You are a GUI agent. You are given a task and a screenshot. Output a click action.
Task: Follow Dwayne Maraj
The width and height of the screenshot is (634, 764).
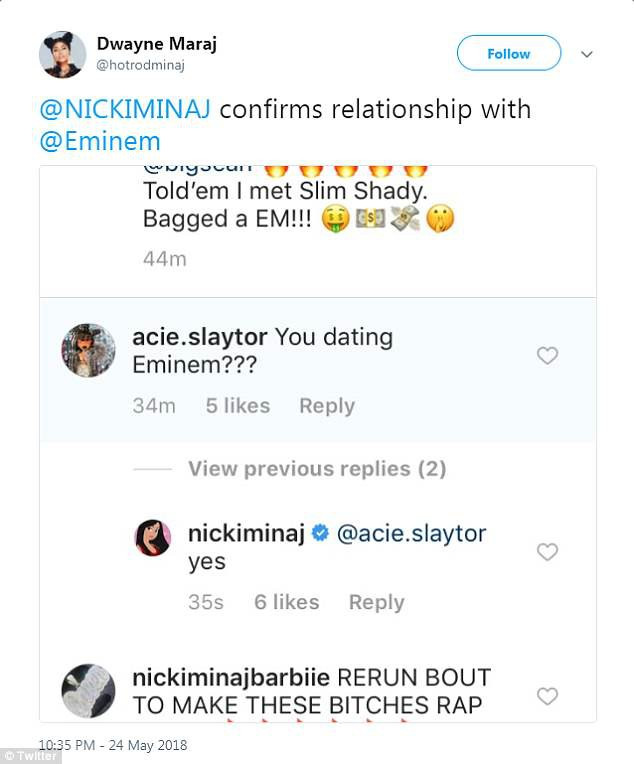coord(508,54)
